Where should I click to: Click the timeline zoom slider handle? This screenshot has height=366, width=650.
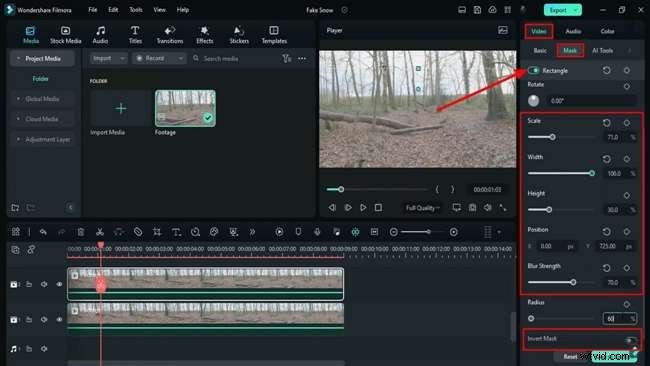pyautogui.click(x=428, y=232)
